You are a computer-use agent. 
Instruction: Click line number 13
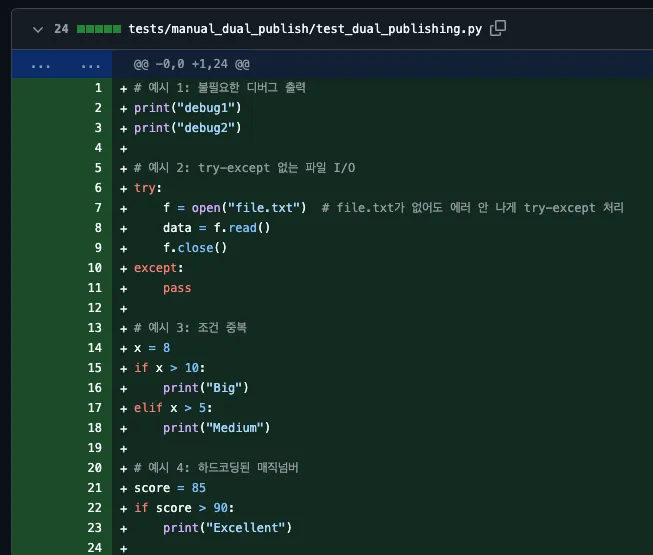(95, 328)
